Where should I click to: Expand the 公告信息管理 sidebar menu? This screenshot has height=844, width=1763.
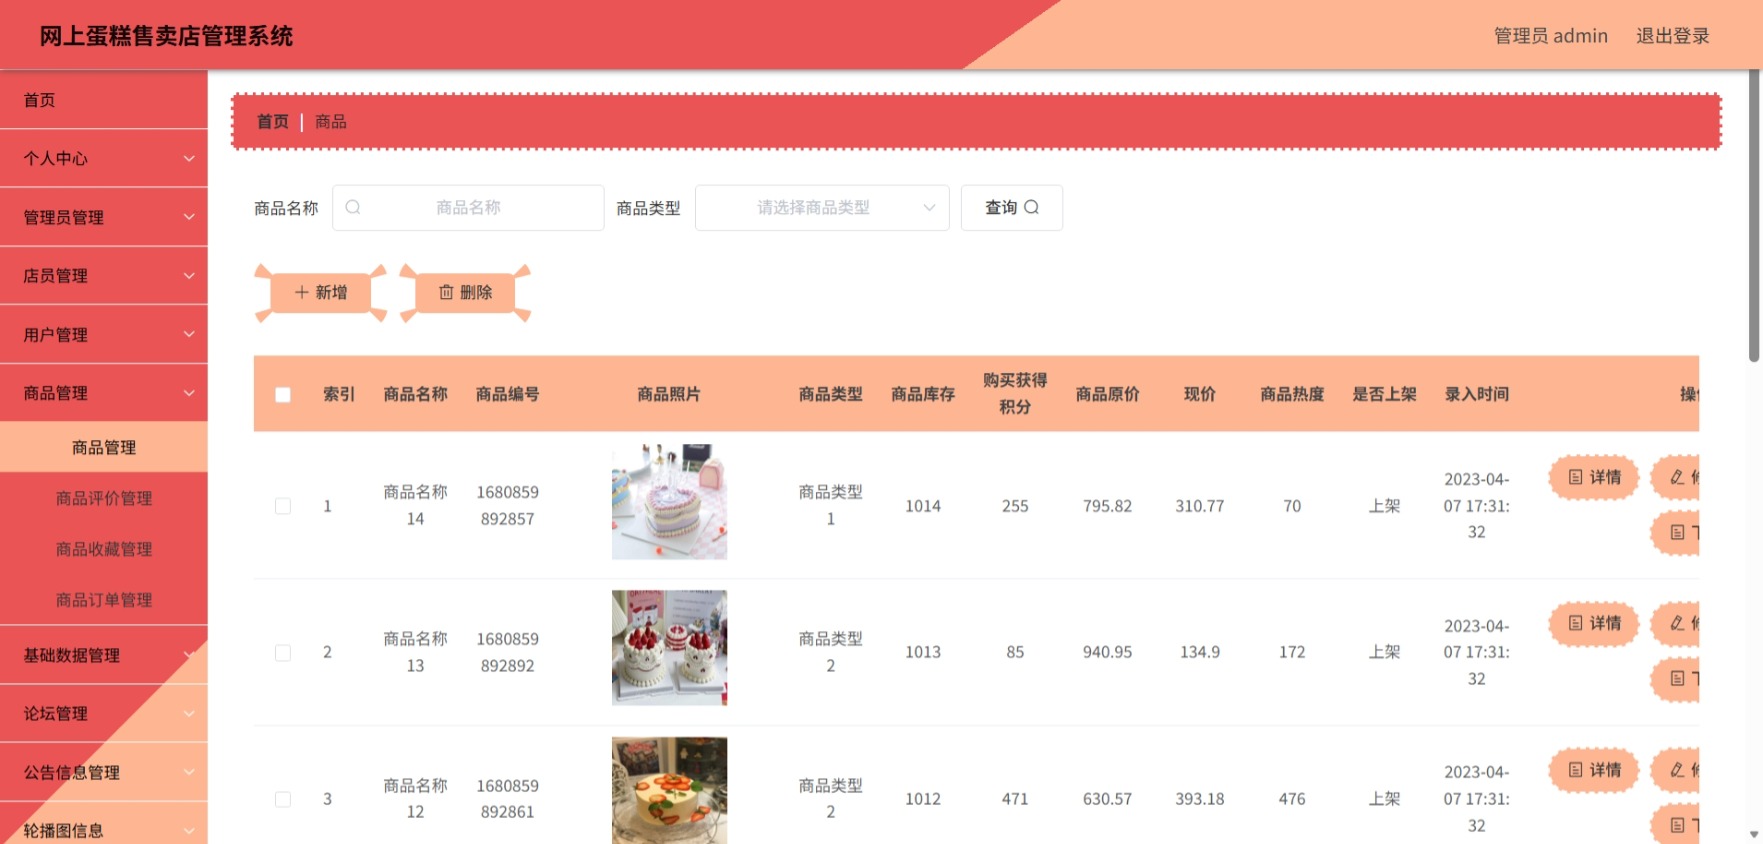click(x=104, y=772)
